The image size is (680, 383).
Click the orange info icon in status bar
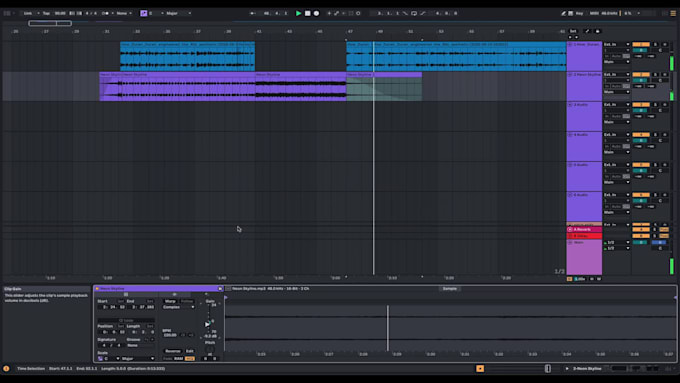point(6,369)
